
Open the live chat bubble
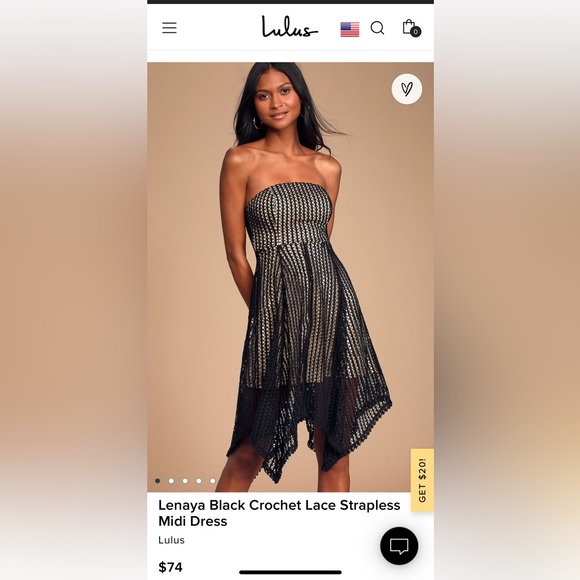tap(399, 546)
